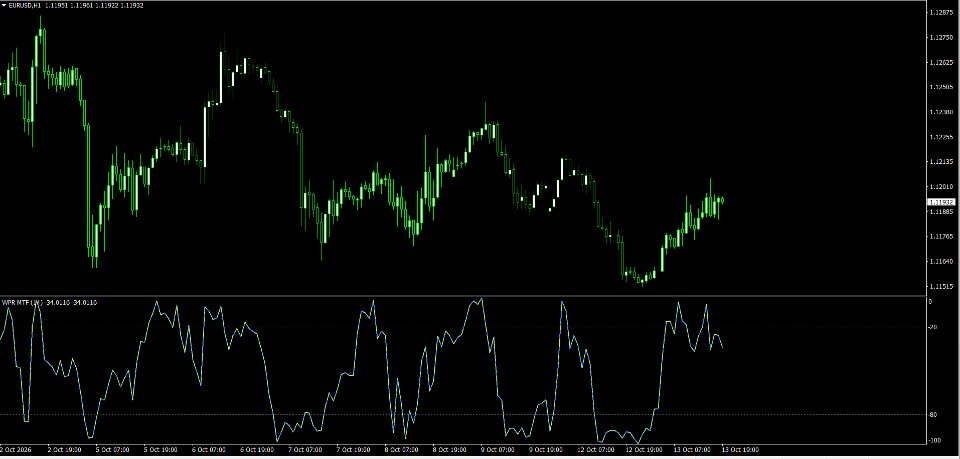The height and width of the screenshot is (459, 960).
Task: Click the 7 Oct 19:00 time label
Action: pos(353,449)
